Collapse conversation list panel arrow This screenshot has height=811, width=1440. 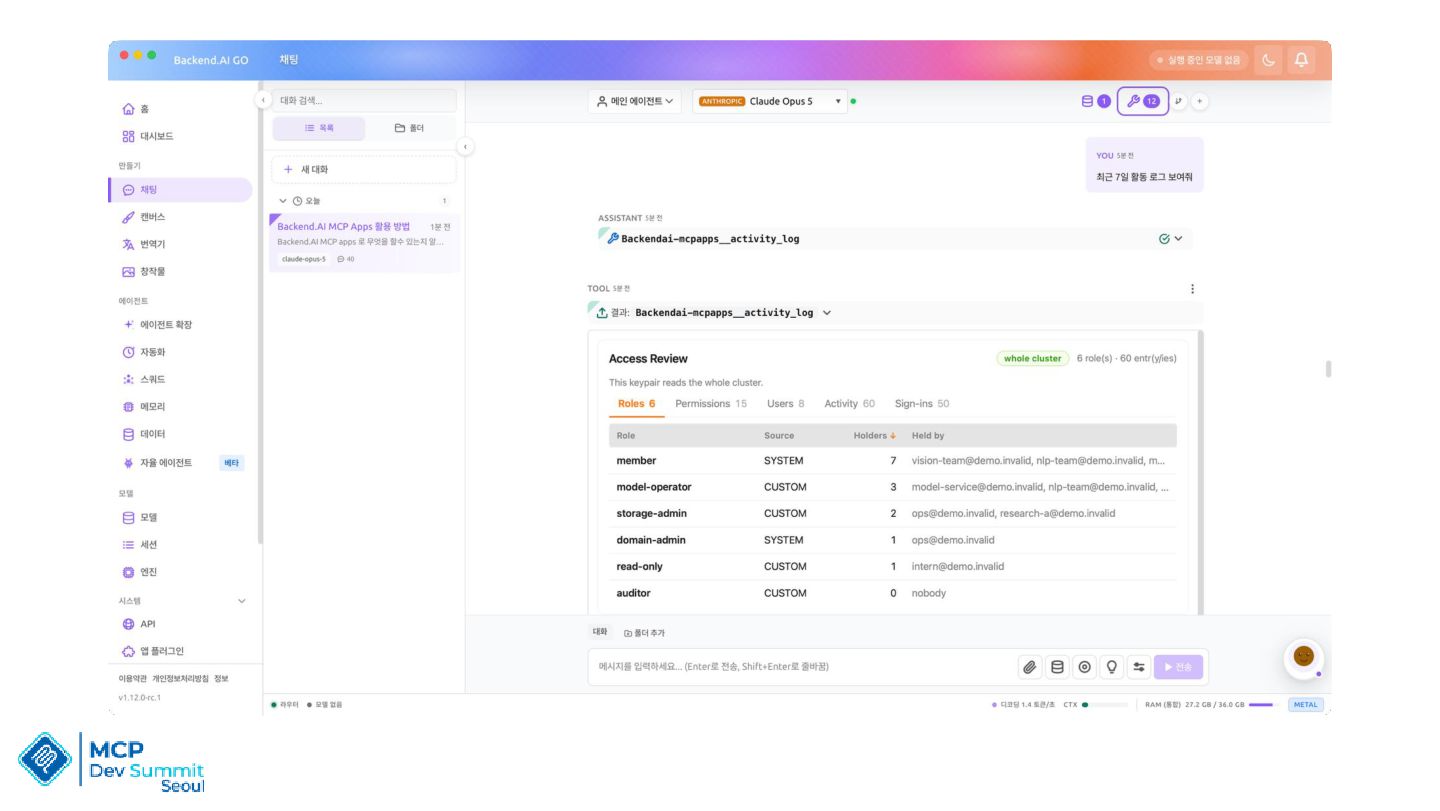(464, 147)
